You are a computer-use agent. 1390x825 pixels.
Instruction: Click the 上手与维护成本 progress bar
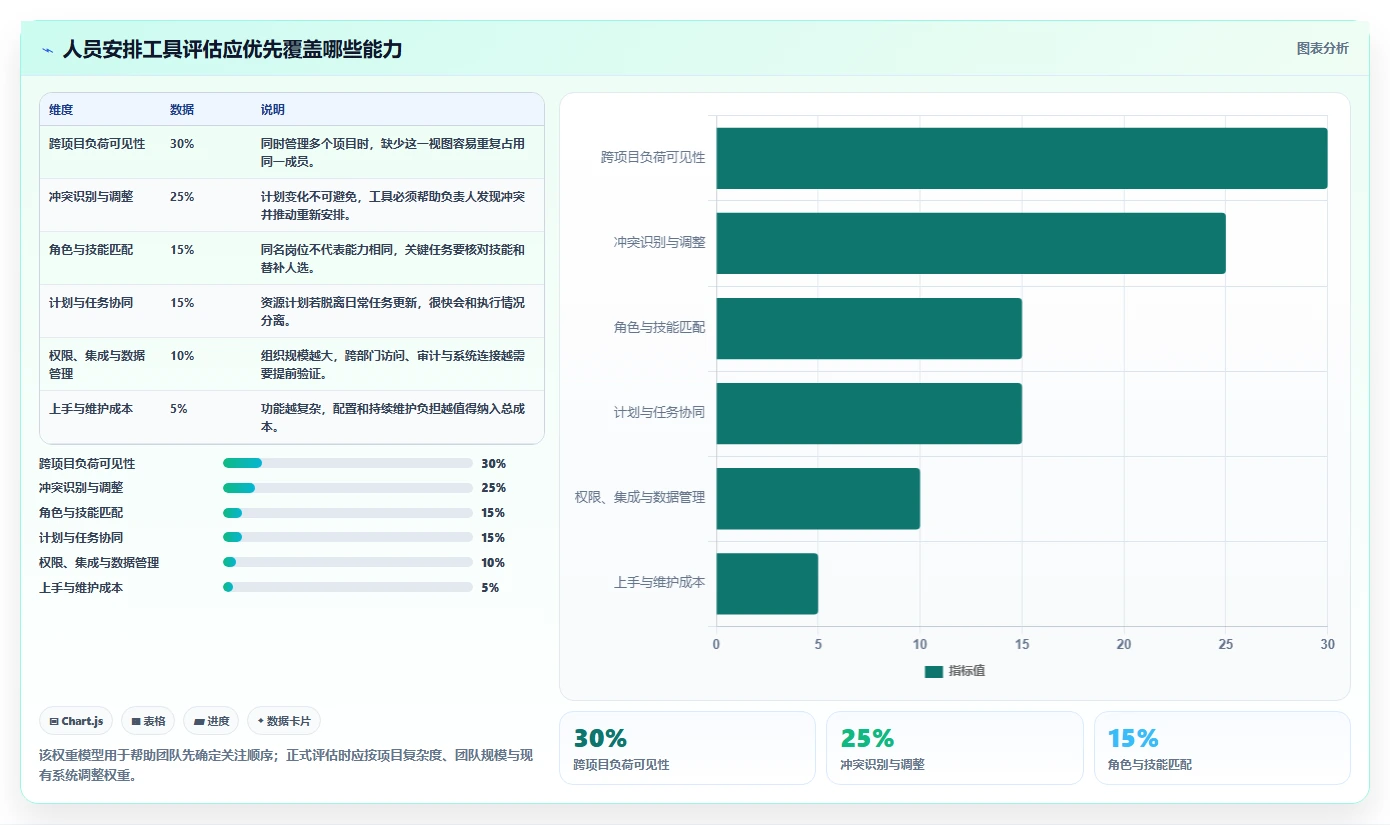[x=348, y=587]
